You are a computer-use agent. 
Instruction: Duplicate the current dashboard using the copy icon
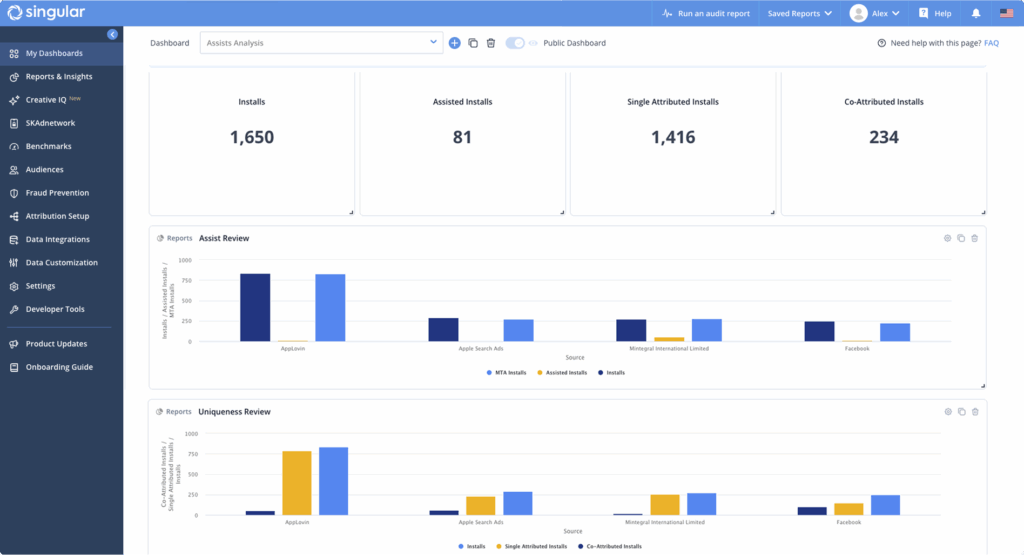[473, 43]
